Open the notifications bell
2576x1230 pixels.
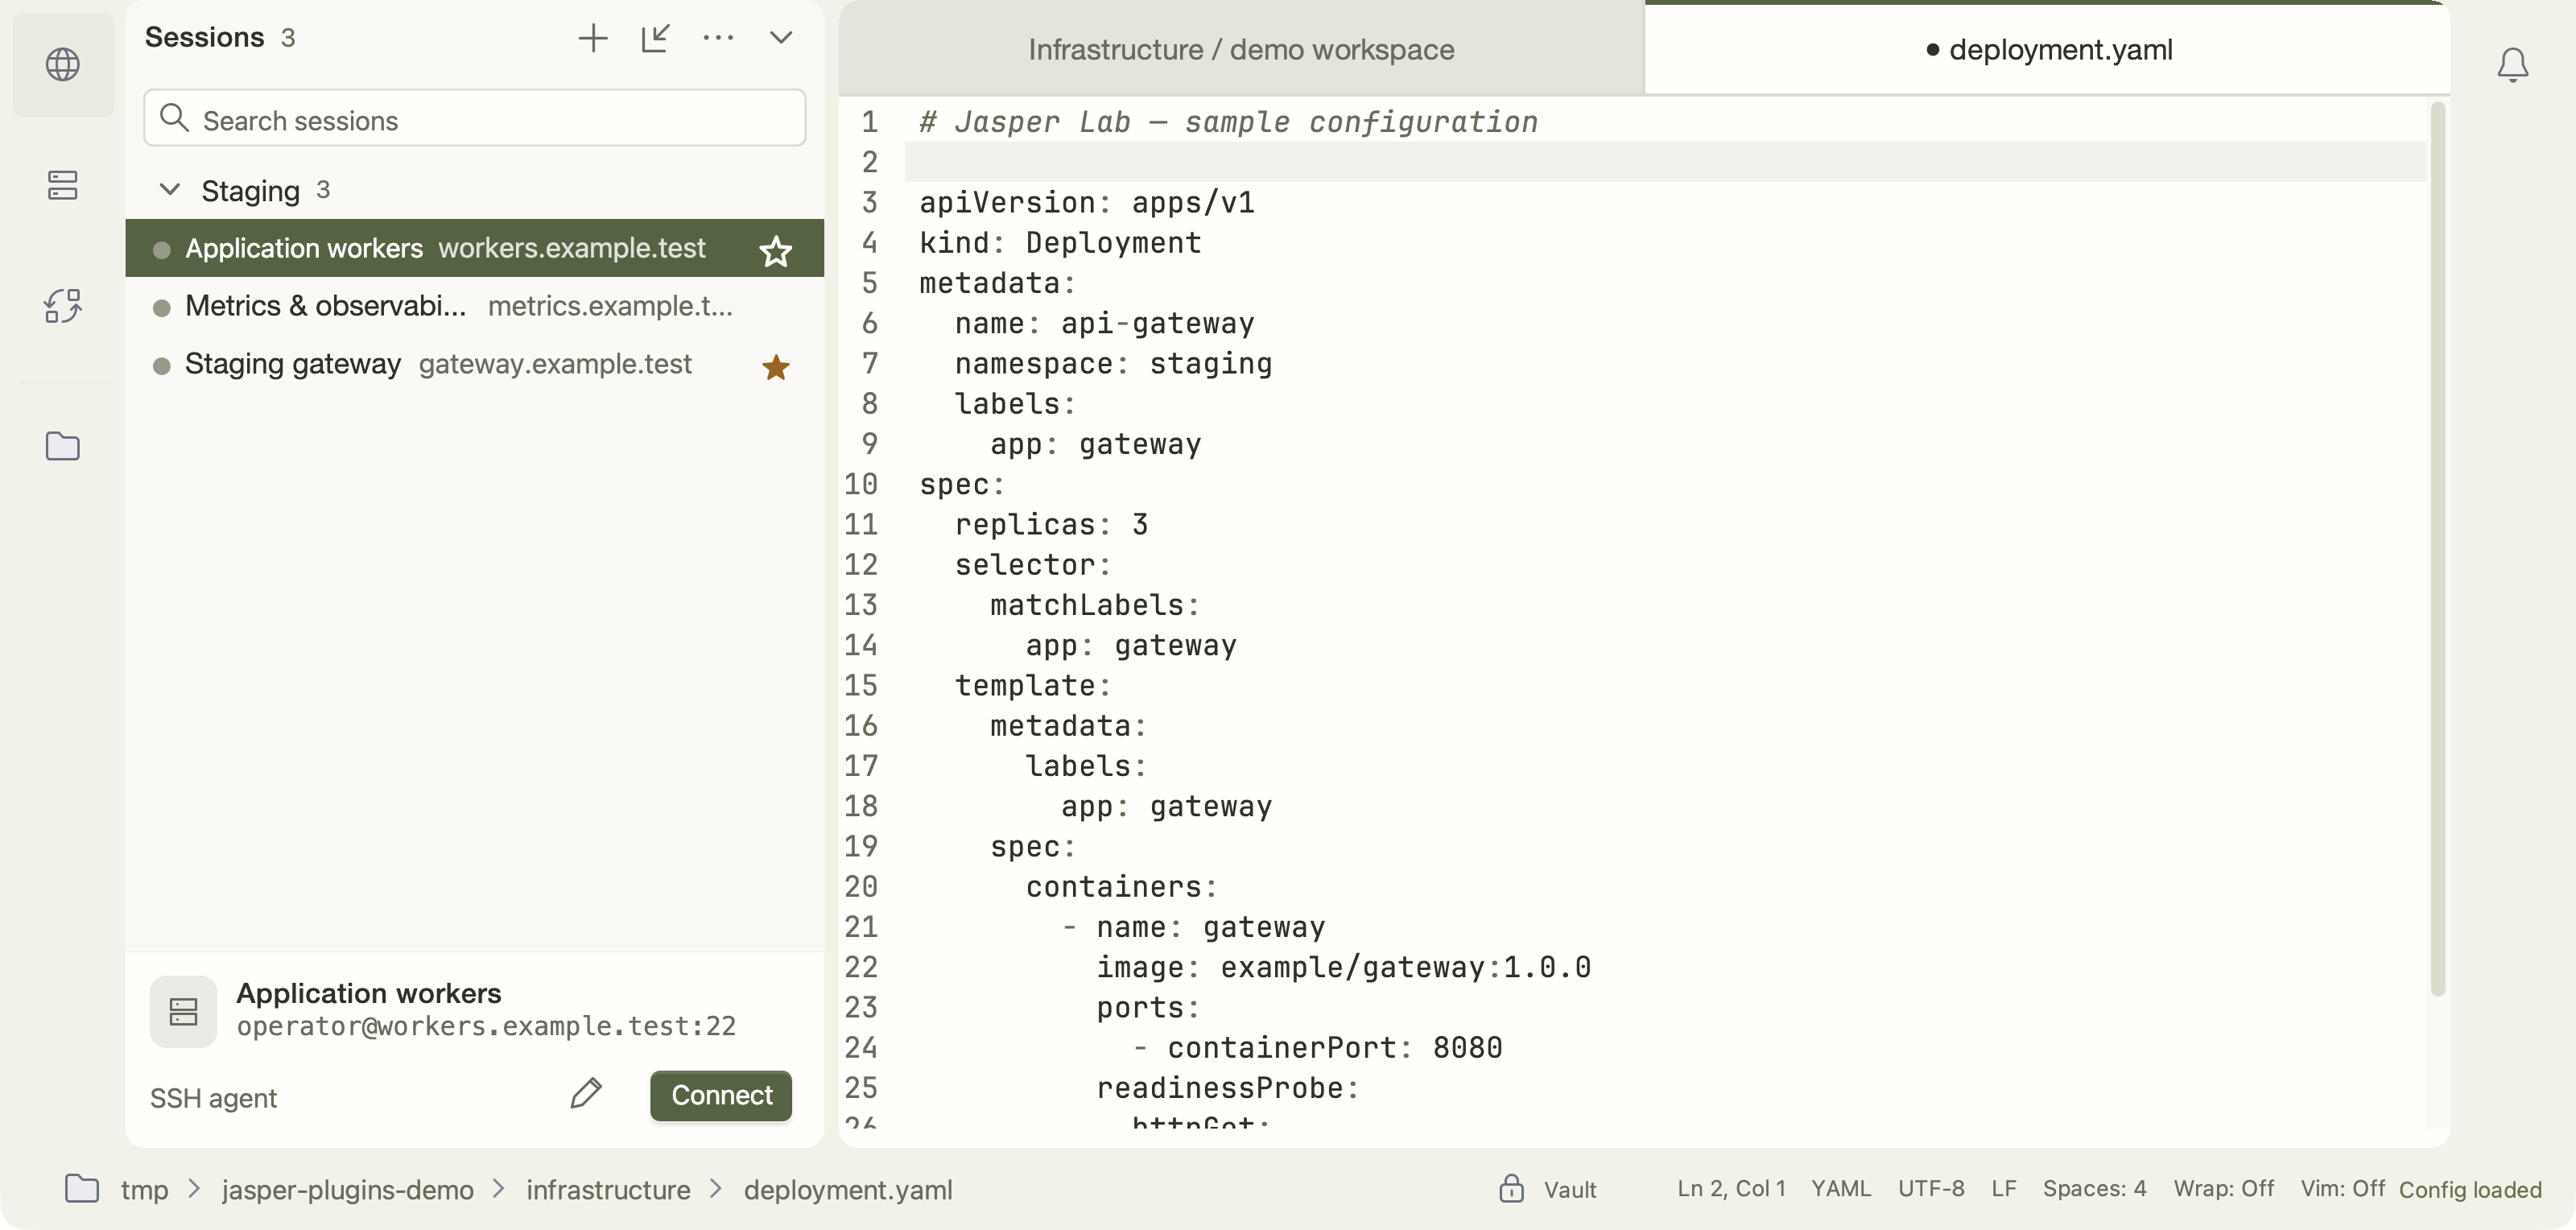[x=2512, y=65]
